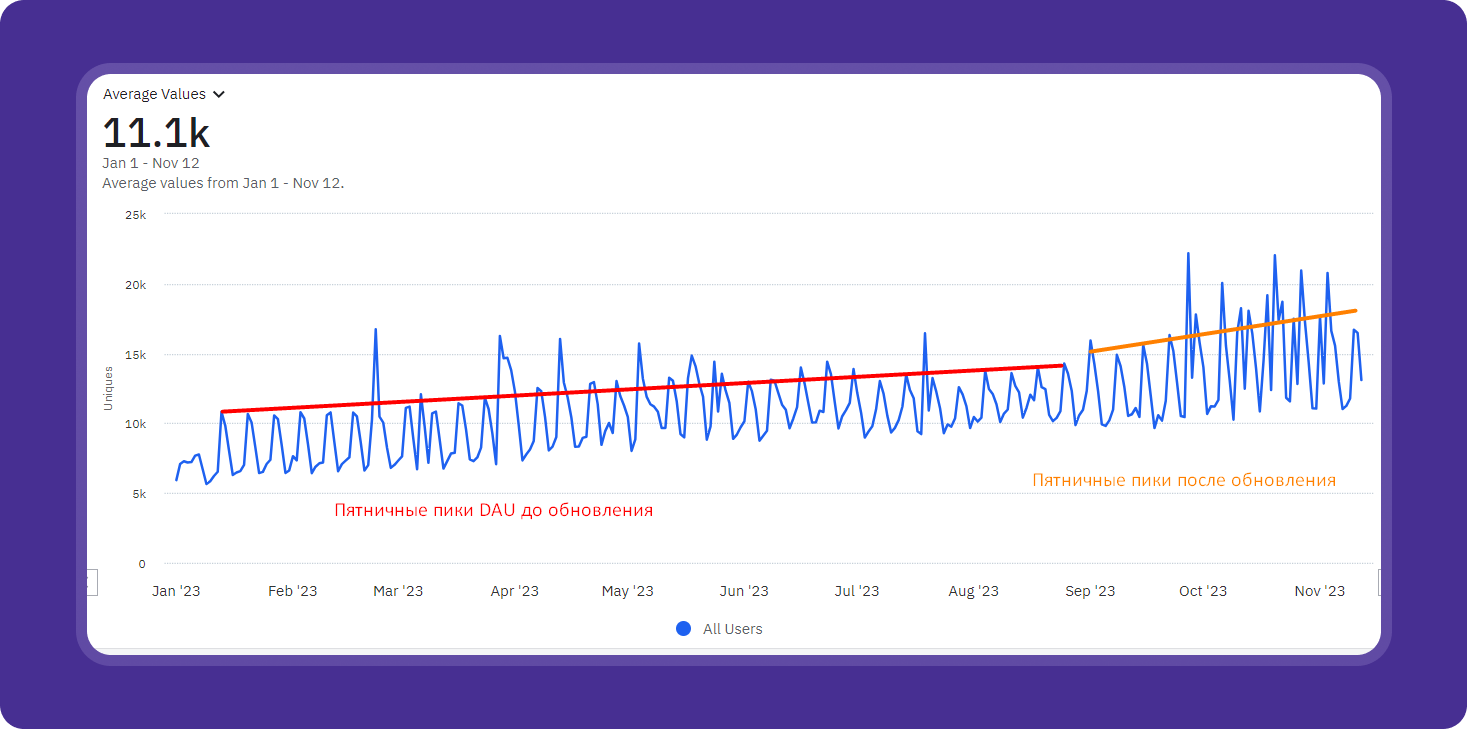Open the Average Values dropdown
The height and width of the screenshot is (729, 1467).
pyautogui.click(x=155, y=94)
